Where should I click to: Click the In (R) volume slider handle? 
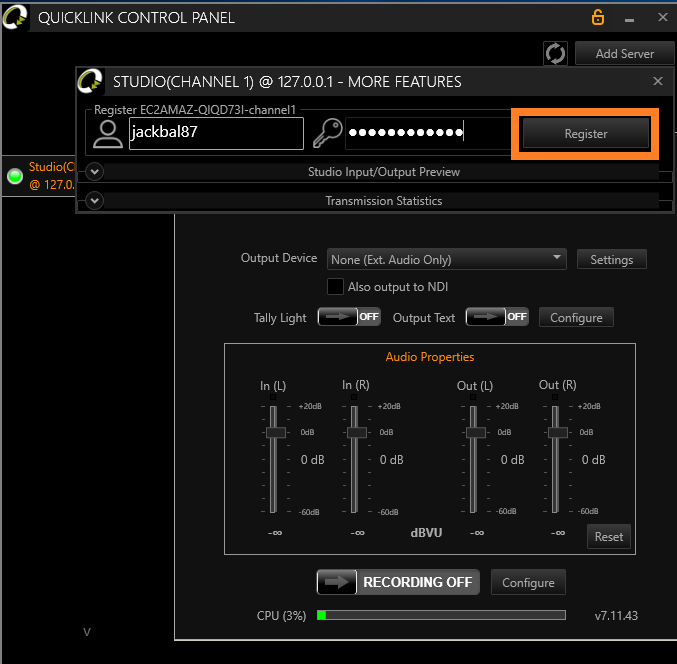[x=357, y=432]
